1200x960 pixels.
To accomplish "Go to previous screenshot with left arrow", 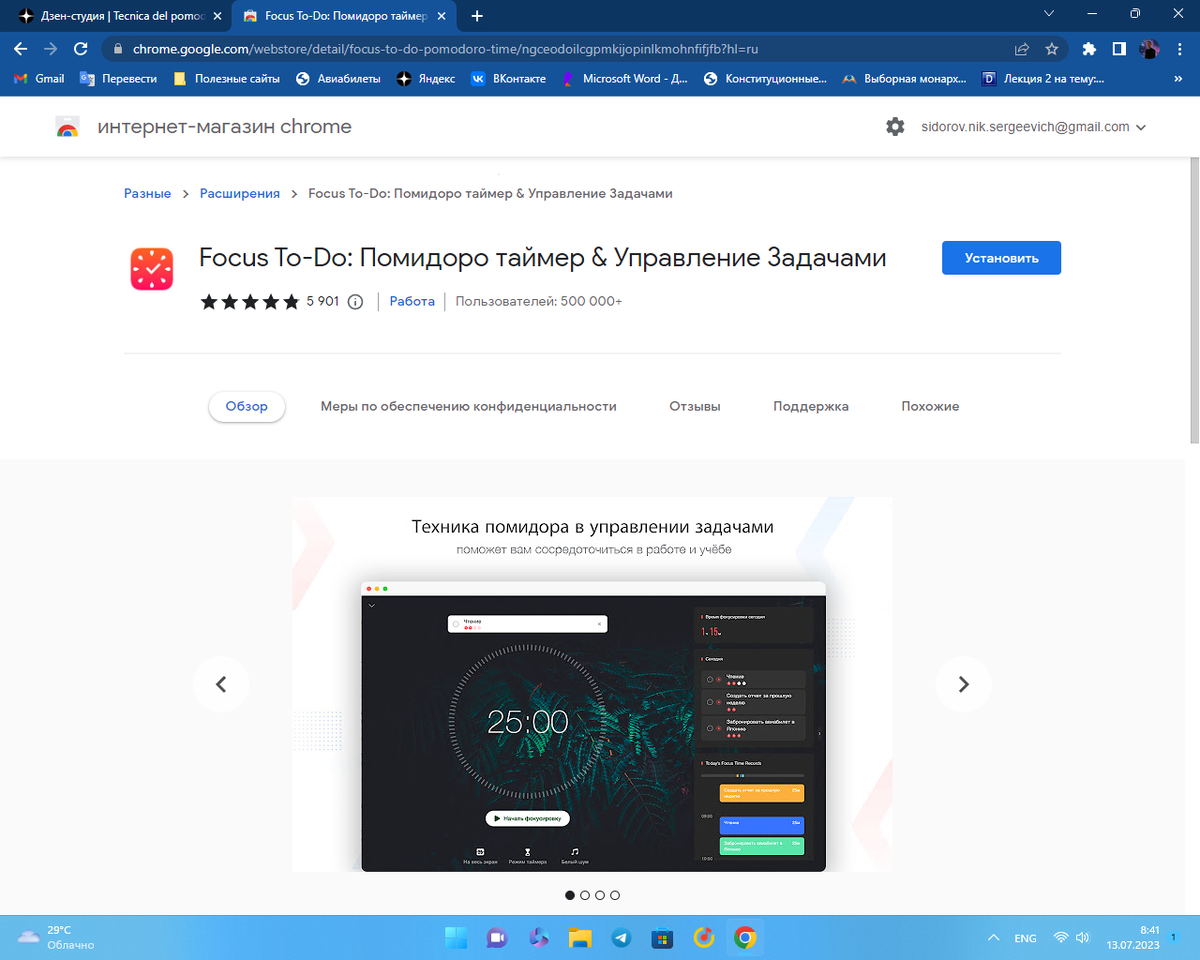I will pyautogui.click(x=221, y=684).
